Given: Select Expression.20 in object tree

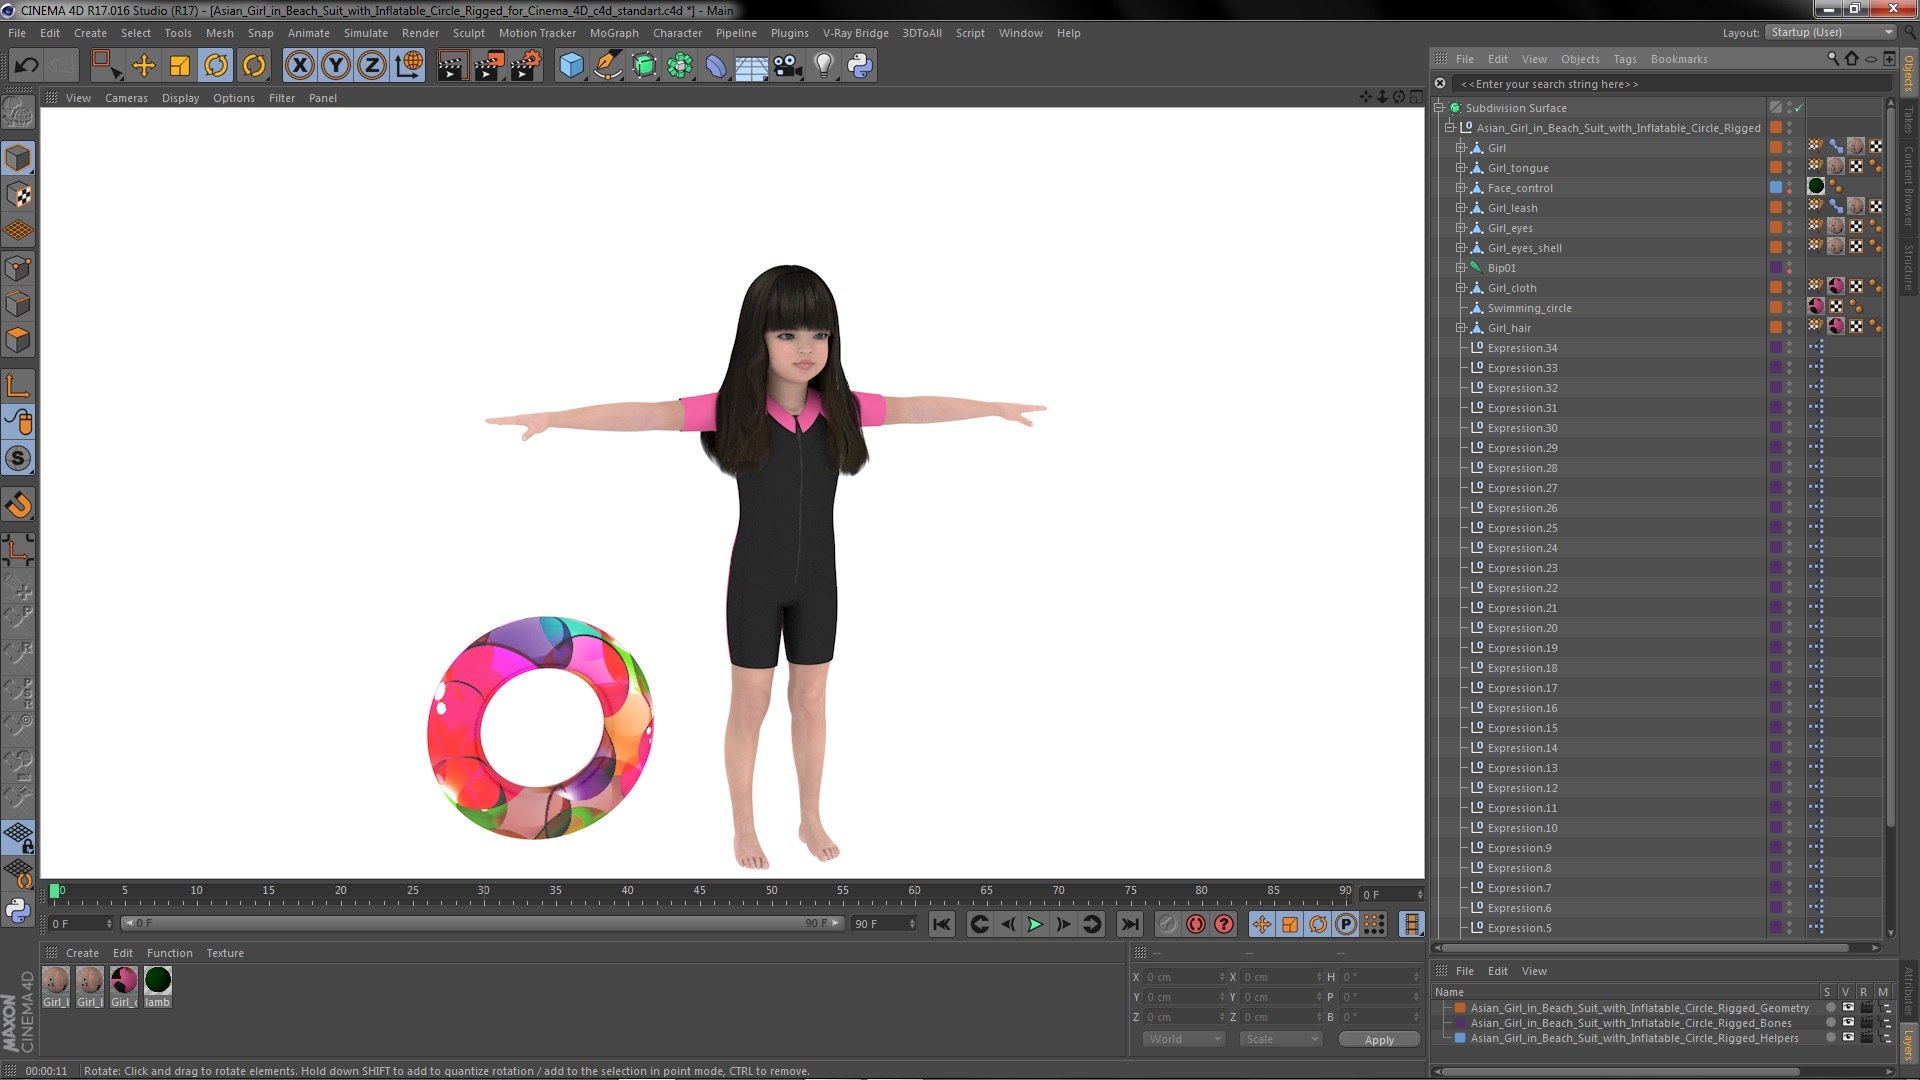Looking at the screenshot, I should point(1522,628).
